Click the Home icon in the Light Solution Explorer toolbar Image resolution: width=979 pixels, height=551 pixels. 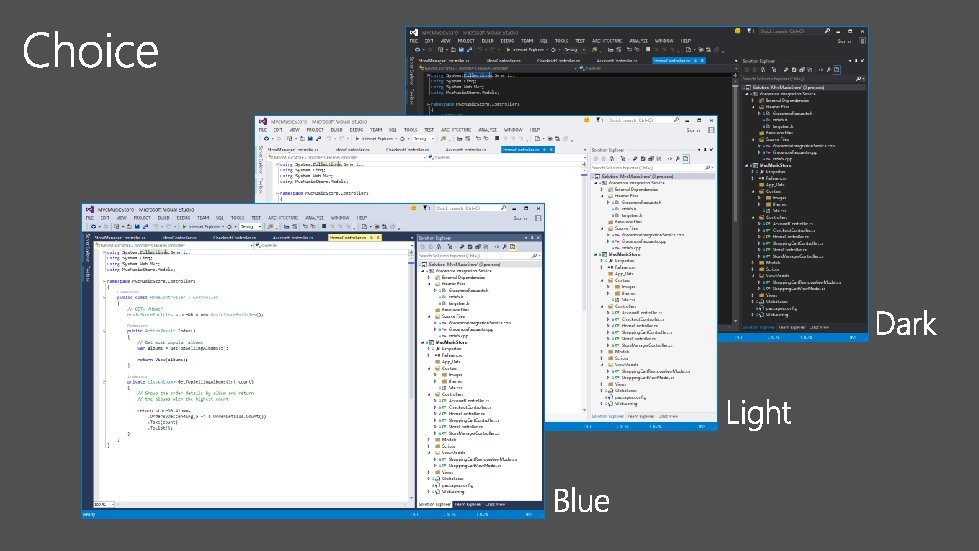coord(612,158)
